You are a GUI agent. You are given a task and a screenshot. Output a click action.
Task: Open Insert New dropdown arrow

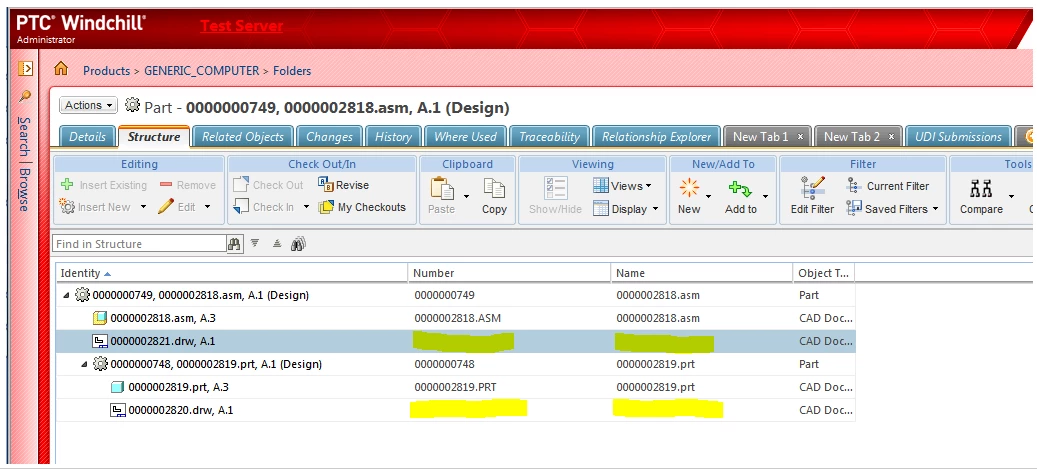[143, 207]
